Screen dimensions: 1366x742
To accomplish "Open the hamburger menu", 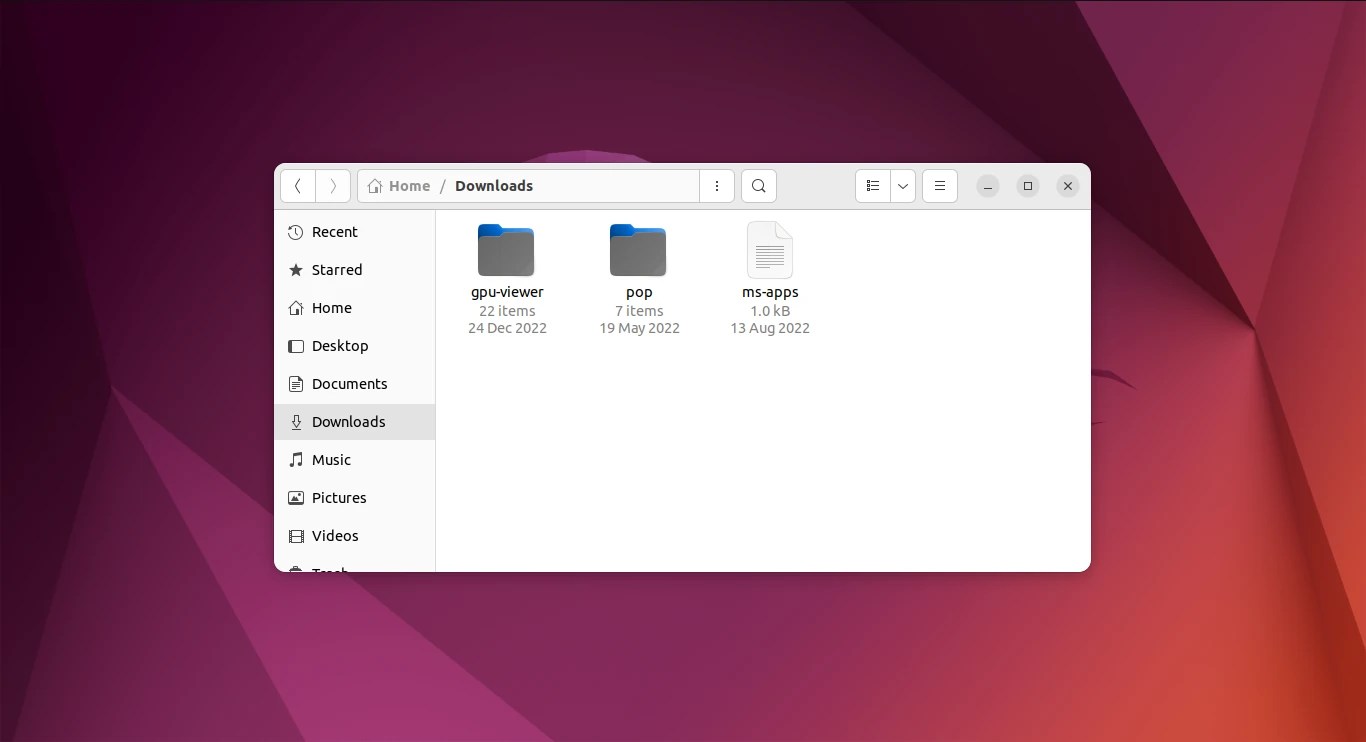I will click(939, 186).
